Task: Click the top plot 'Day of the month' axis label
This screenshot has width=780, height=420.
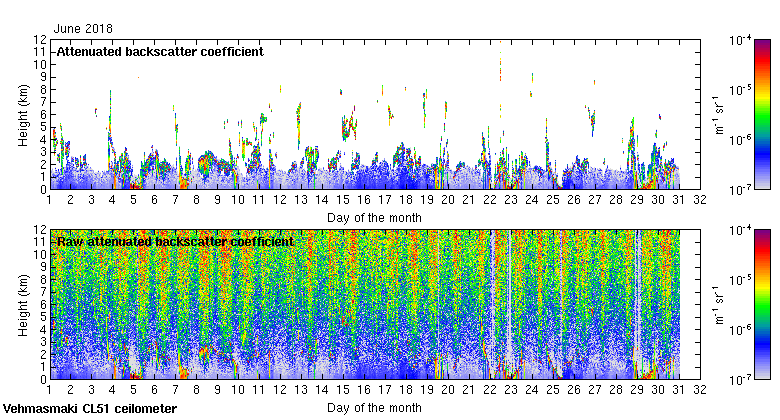Action: pyautogui.click(x=374, y=218)
